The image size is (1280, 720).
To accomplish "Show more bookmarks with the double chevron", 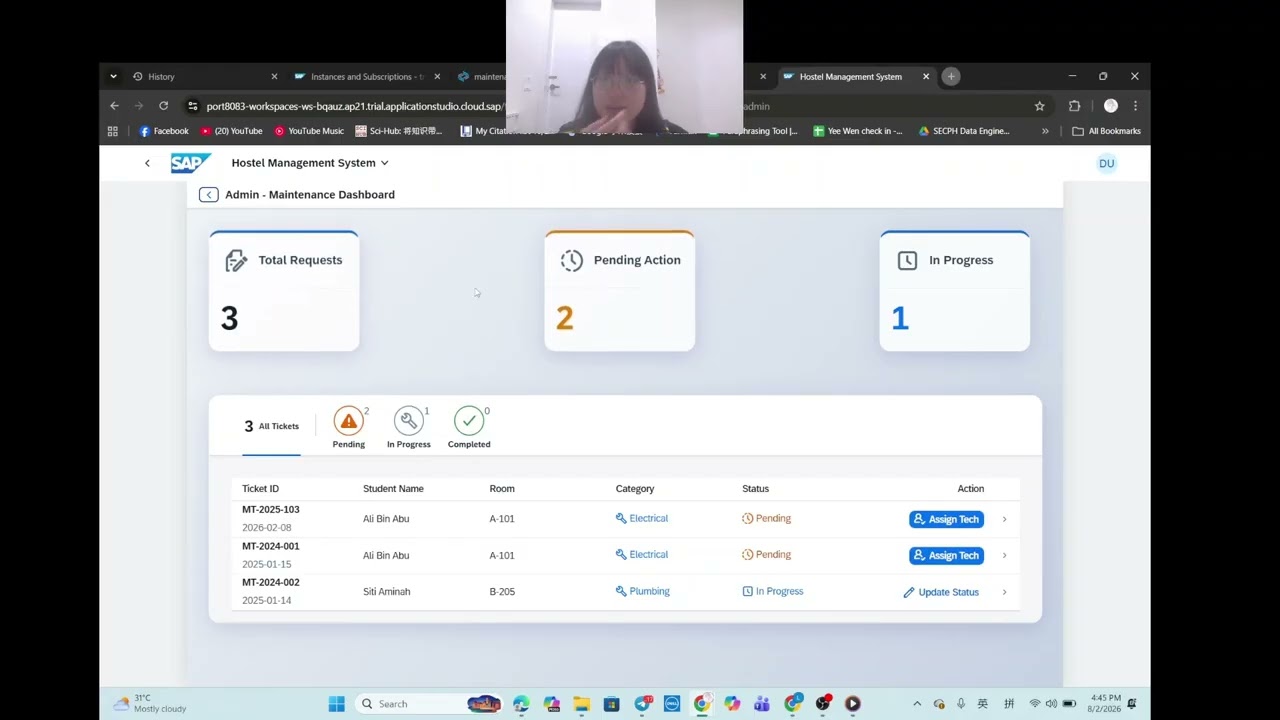I will click(1045, 131).
